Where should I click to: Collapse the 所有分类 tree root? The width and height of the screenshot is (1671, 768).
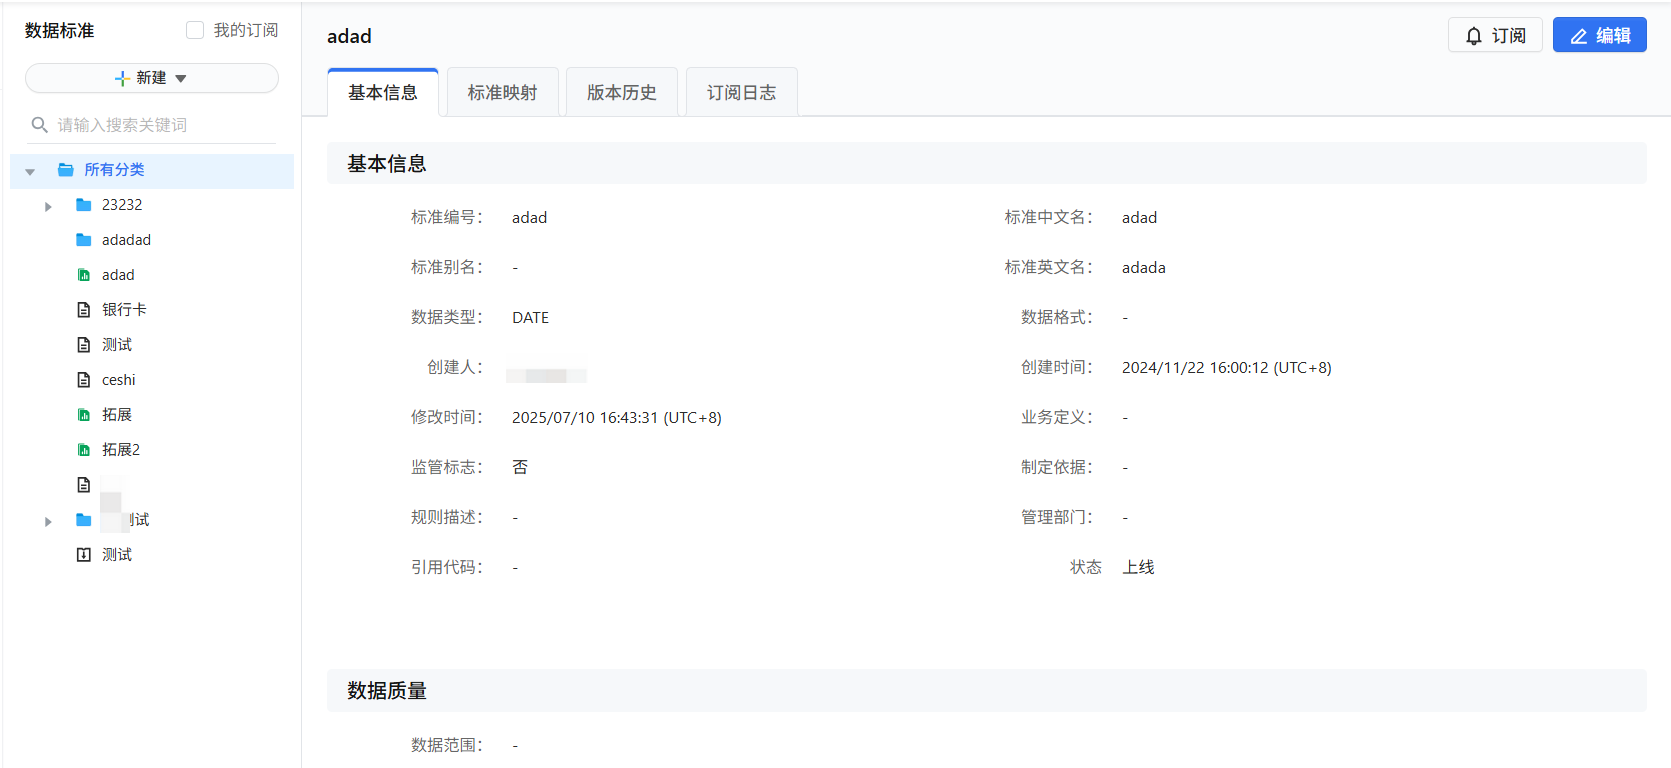(30, 171)
